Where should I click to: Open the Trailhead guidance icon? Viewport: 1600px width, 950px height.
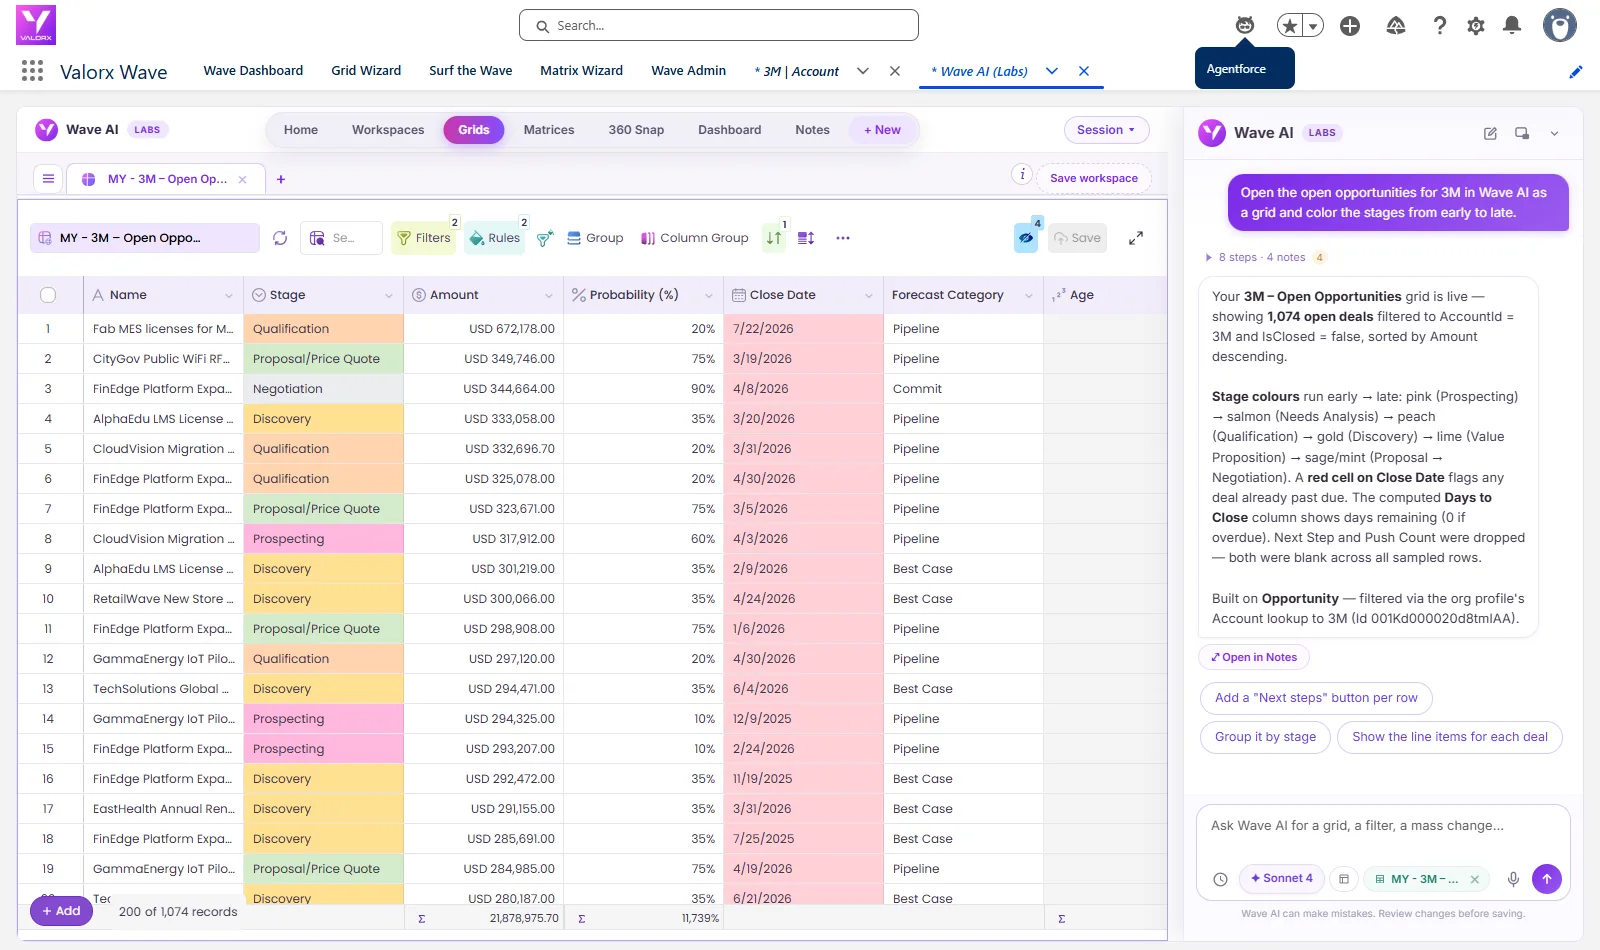pyautogui.click(x=1396, y=26)
